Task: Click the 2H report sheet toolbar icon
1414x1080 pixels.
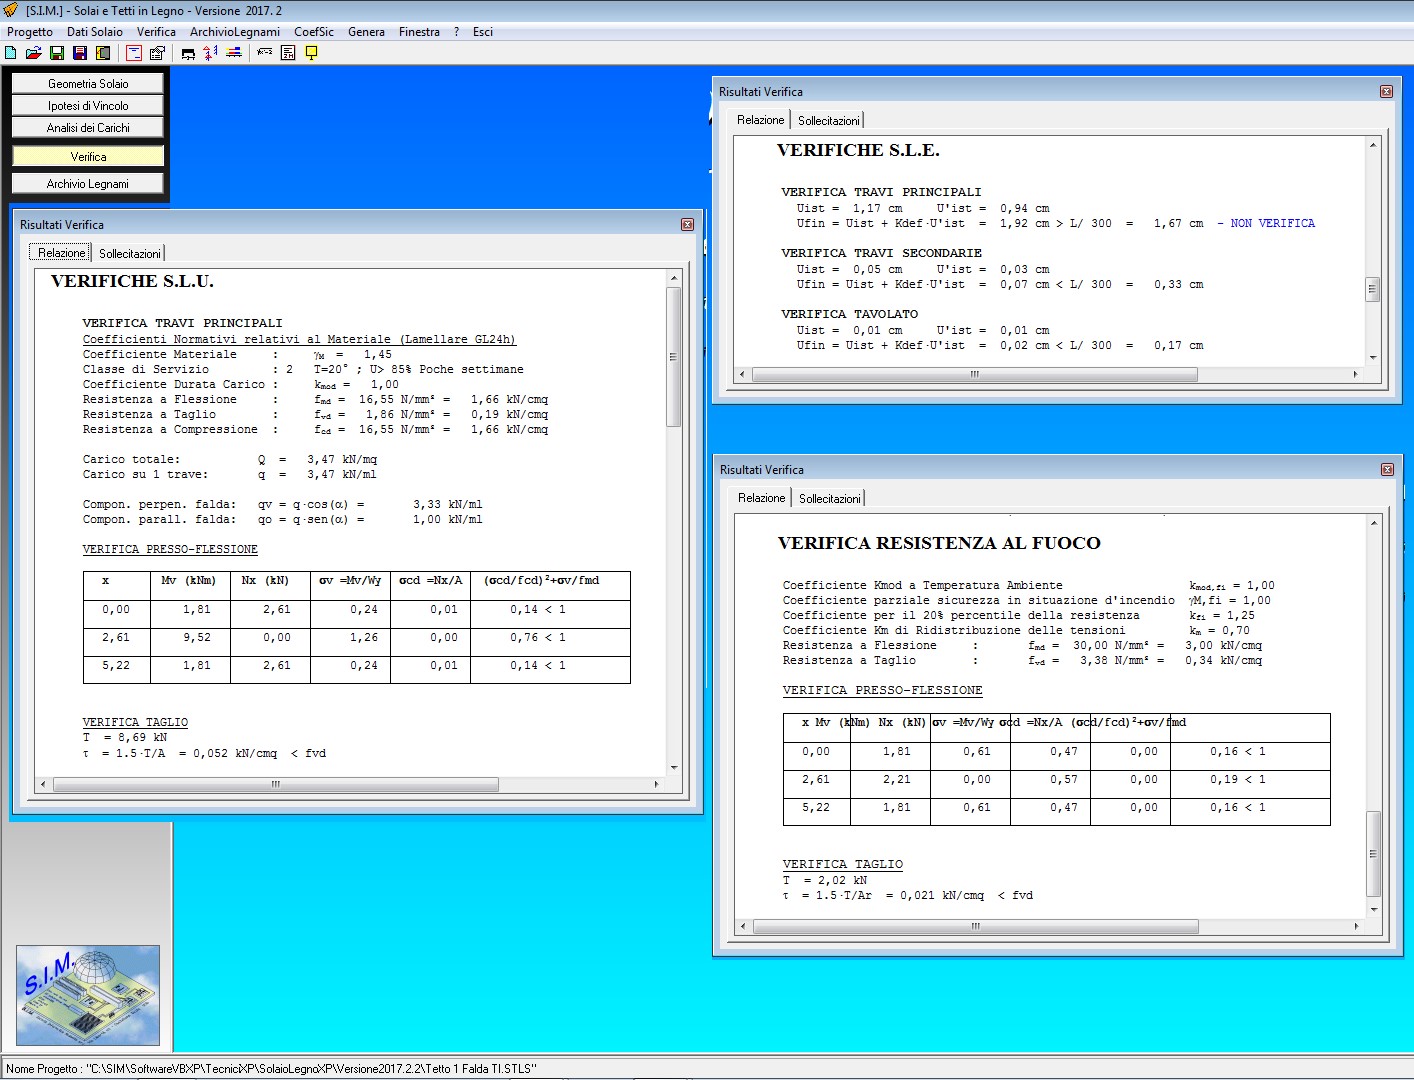Action: coord(288,53)
